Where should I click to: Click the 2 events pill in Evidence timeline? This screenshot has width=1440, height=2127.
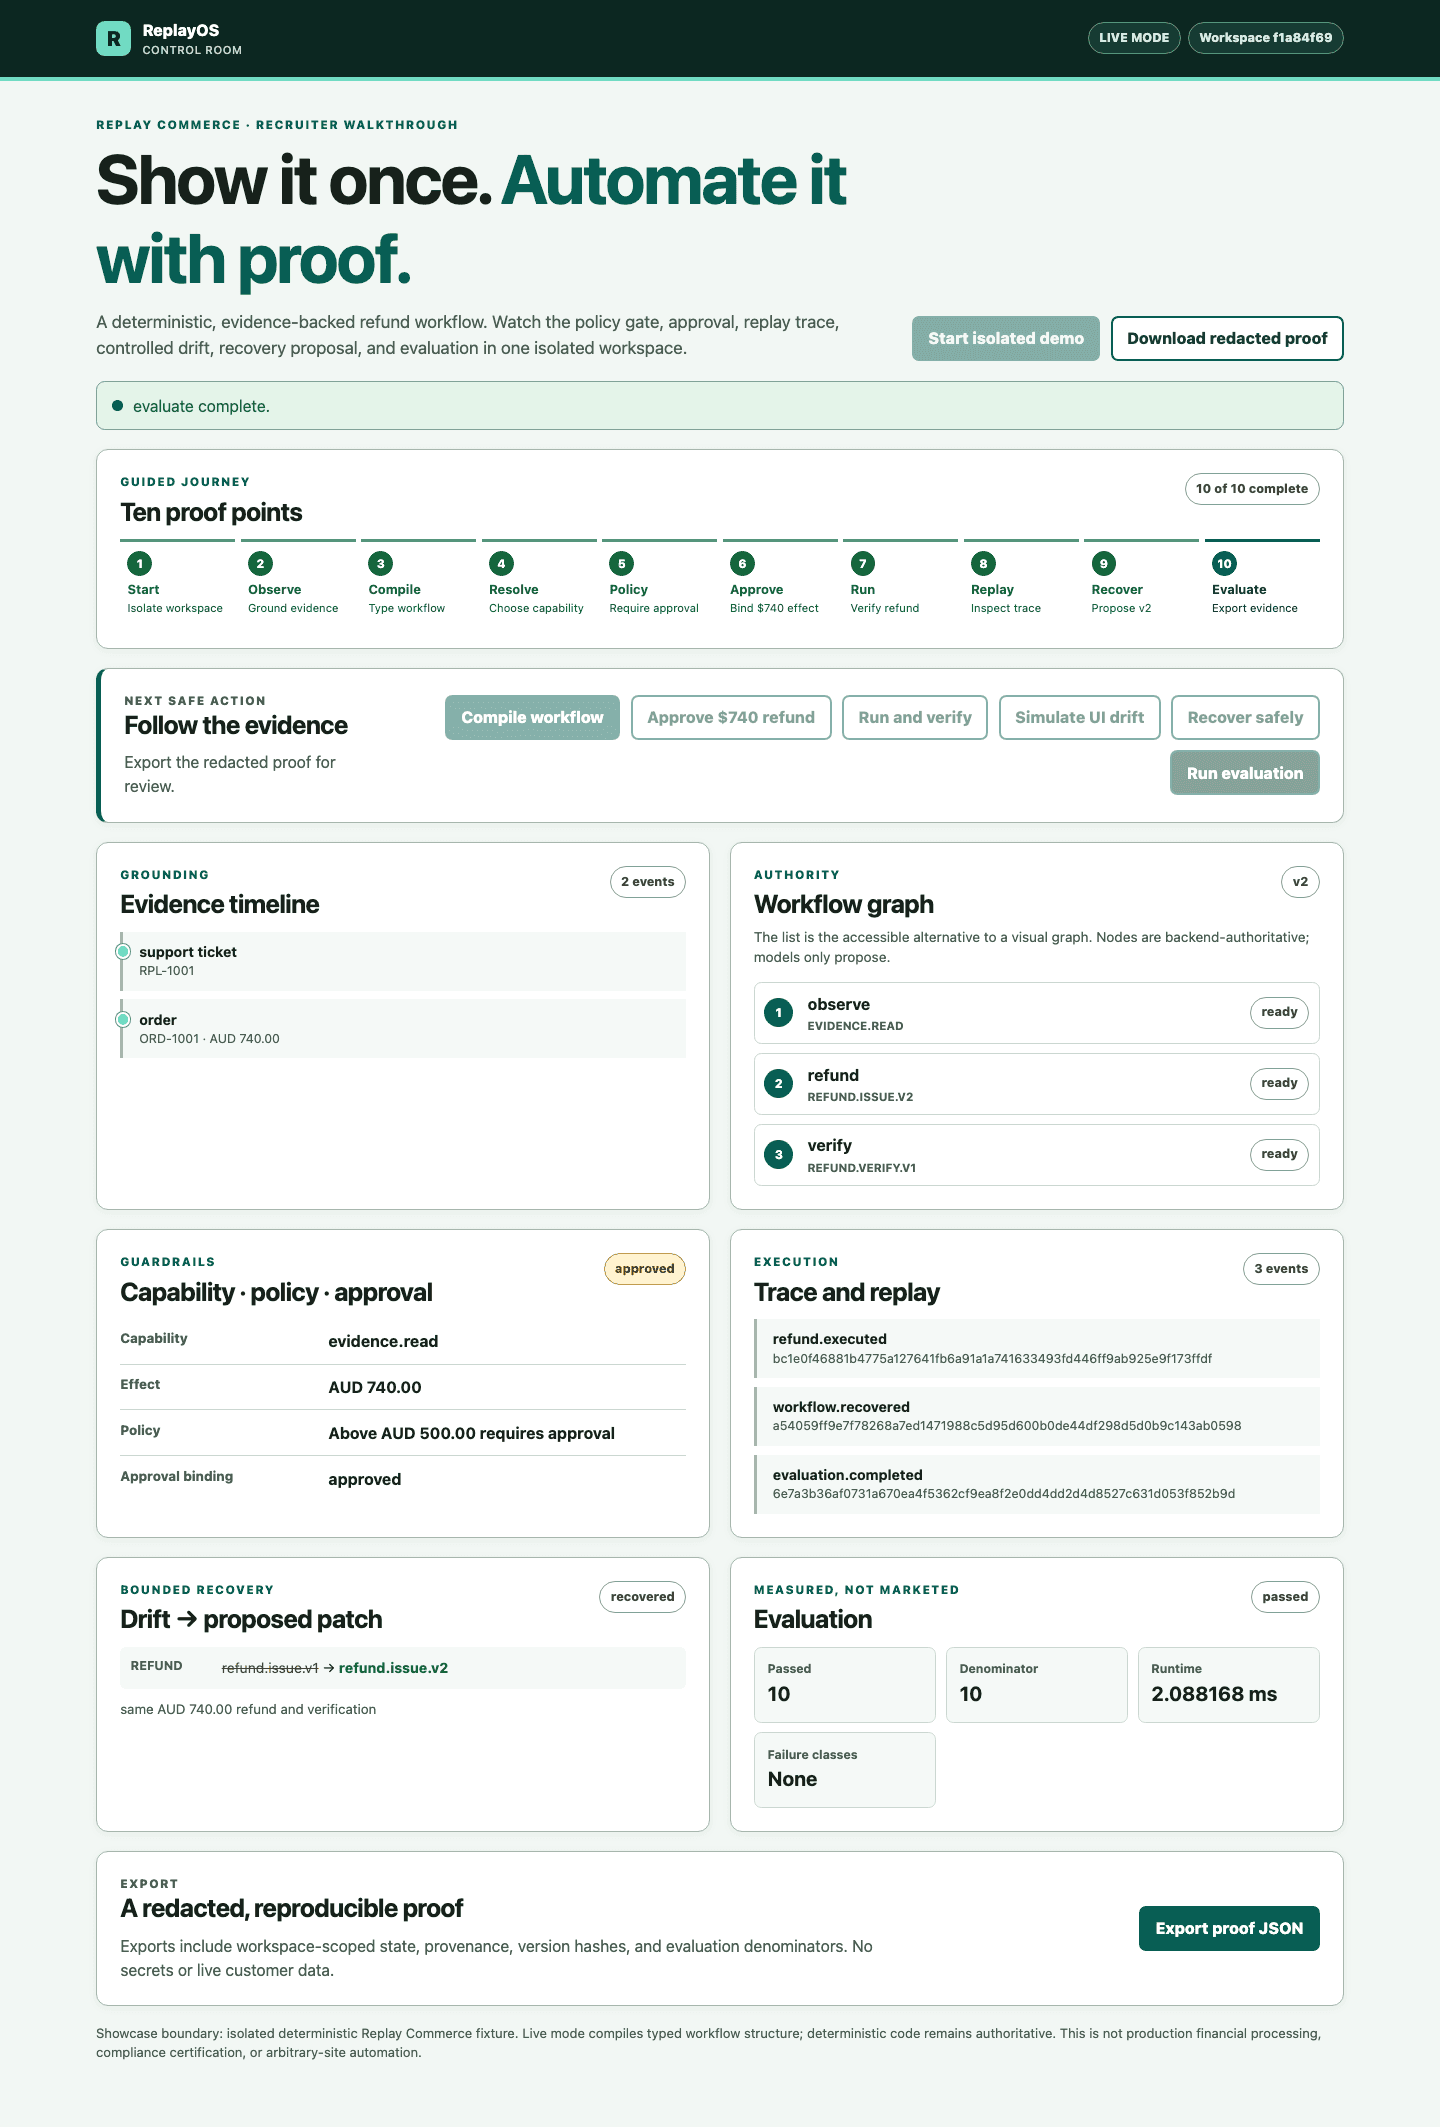click(648, 882)
